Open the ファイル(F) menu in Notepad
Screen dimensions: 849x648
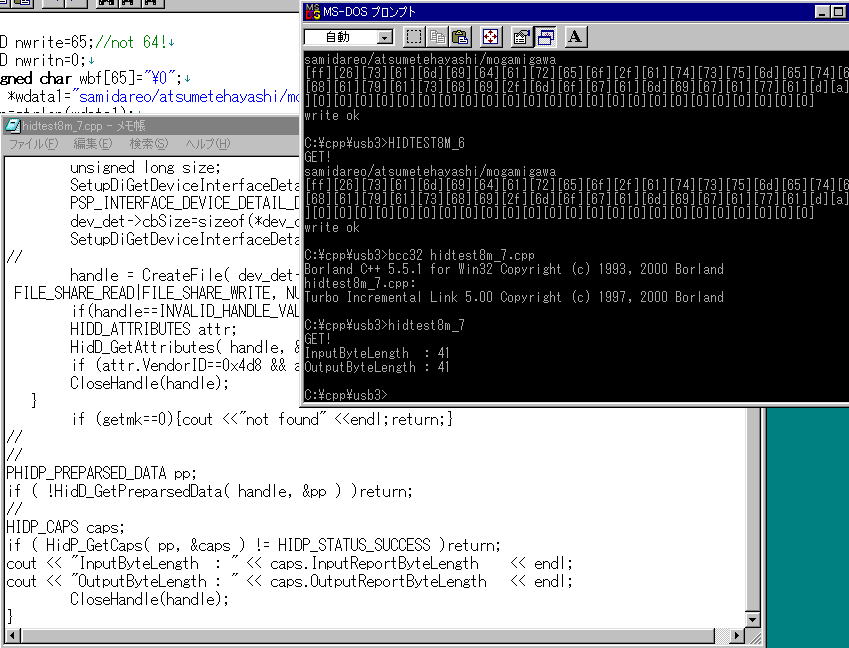pyautogui.click(x=34, y=143)
